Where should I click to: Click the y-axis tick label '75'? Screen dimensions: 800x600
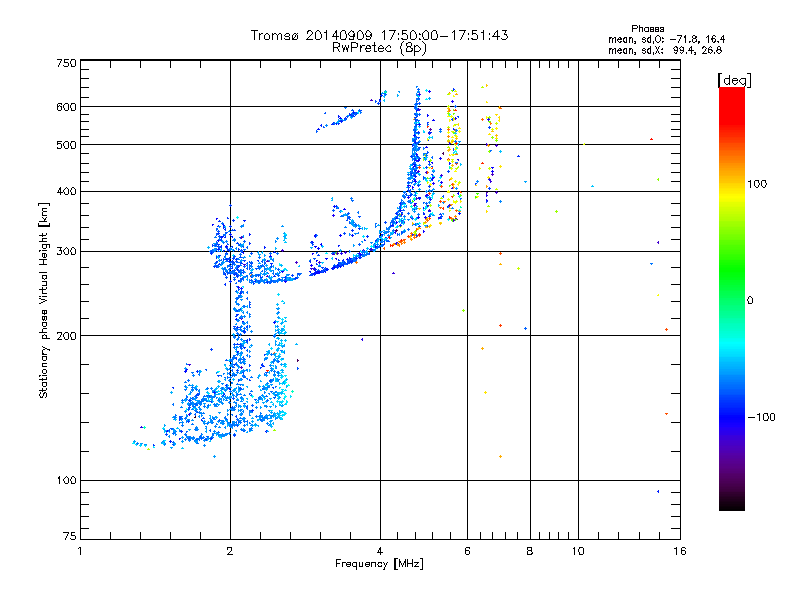point(70,536)
